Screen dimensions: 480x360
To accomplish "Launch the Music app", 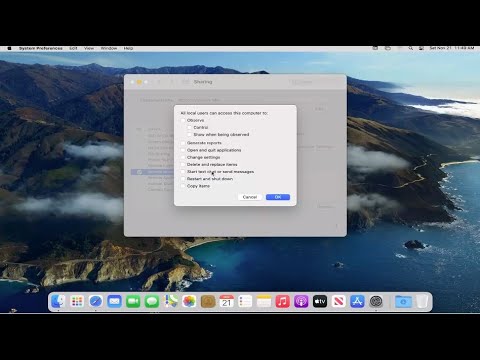I will [283, 302].
